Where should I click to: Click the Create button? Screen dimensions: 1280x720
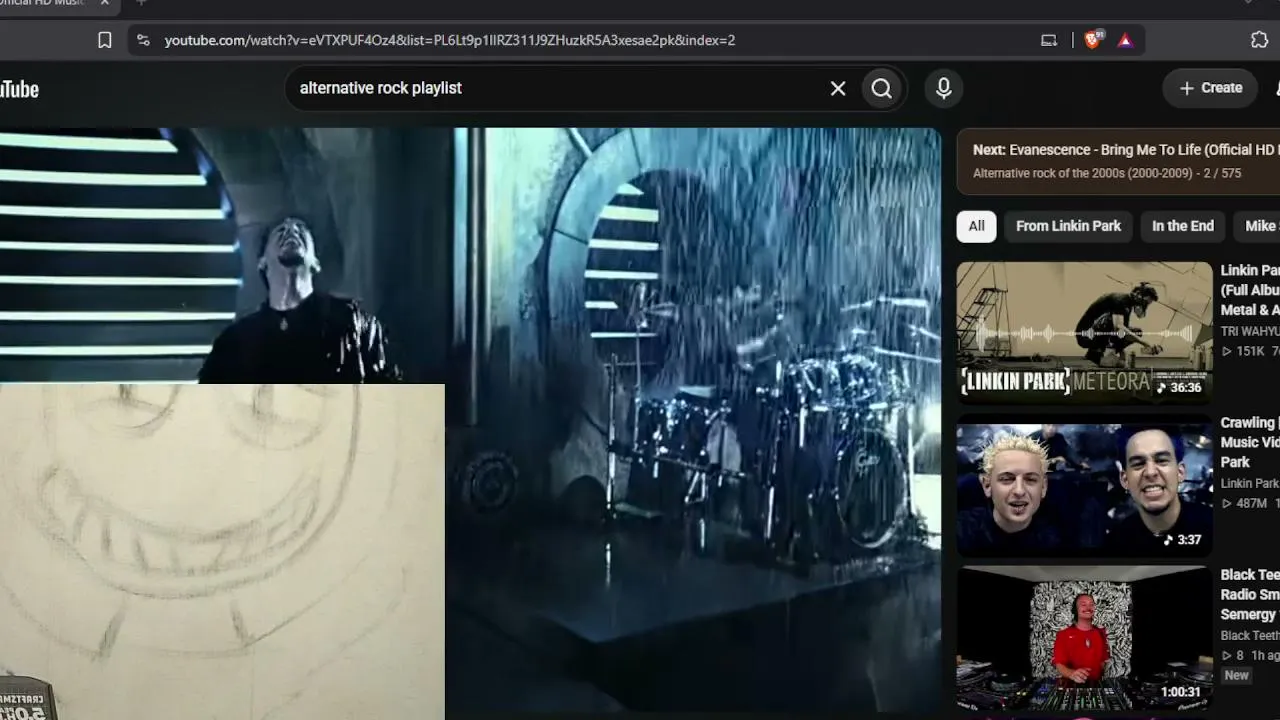point(1210,88)
